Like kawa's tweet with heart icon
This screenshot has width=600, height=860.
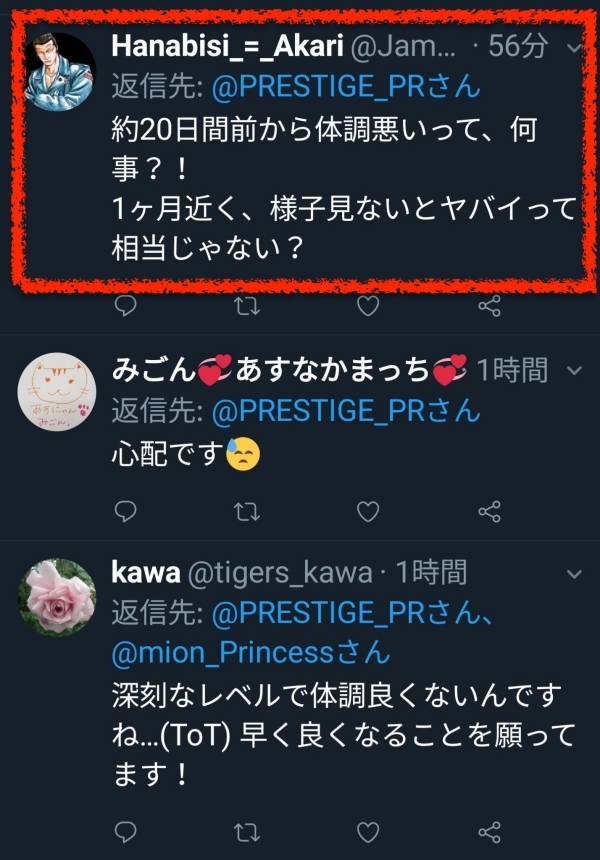(368, 833)
